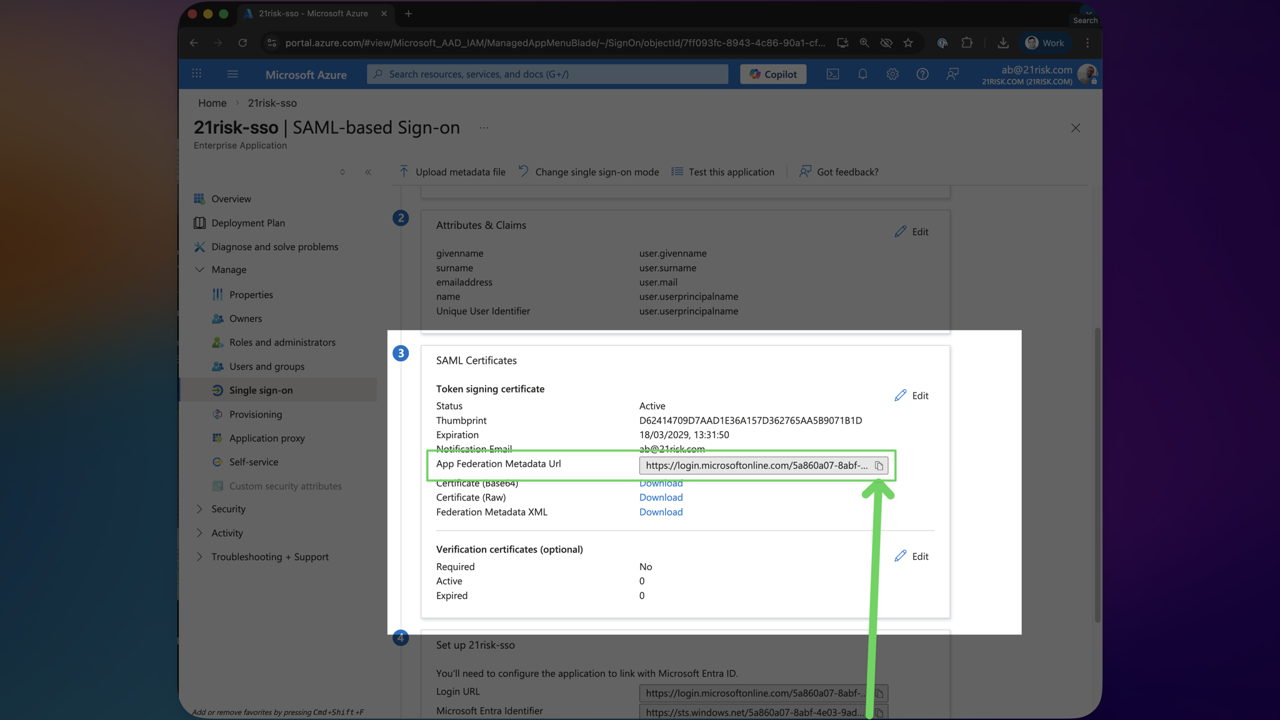Copy the App Federation Metadata Url

pos(880,465)
